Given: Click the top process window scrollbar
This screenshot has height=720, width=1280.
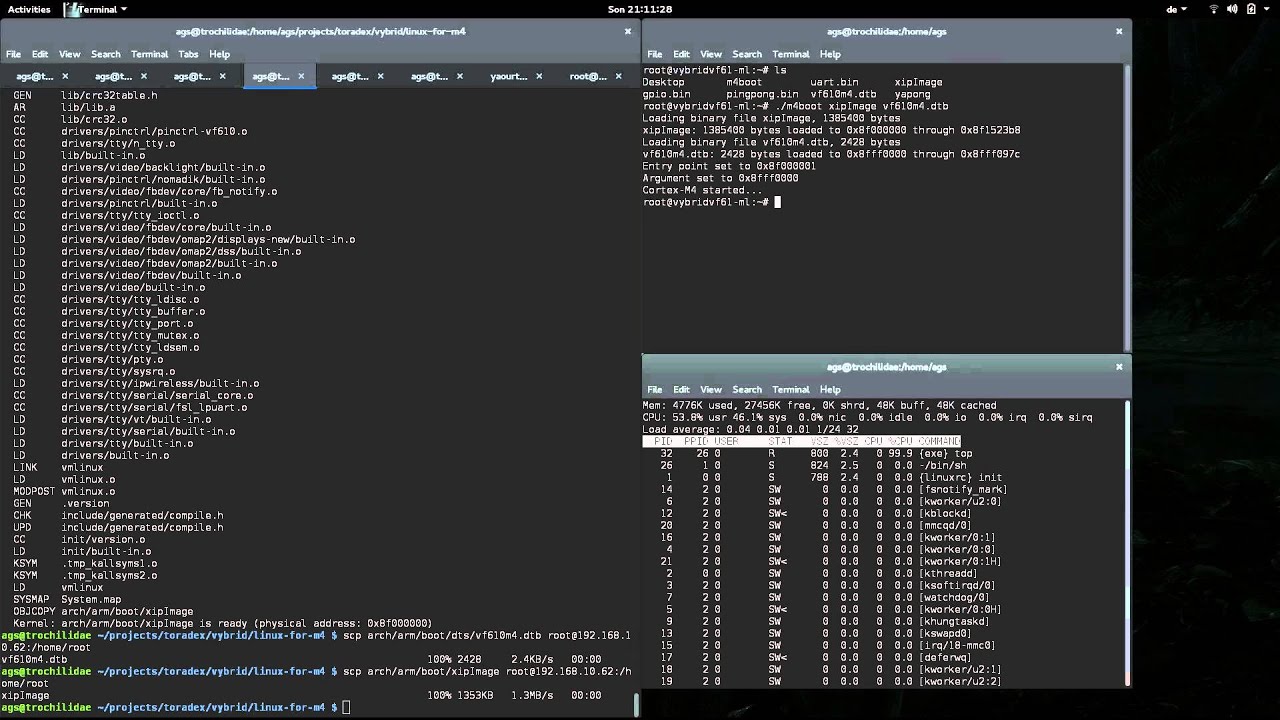Looking at the screenshot, I should (1127, 543).
